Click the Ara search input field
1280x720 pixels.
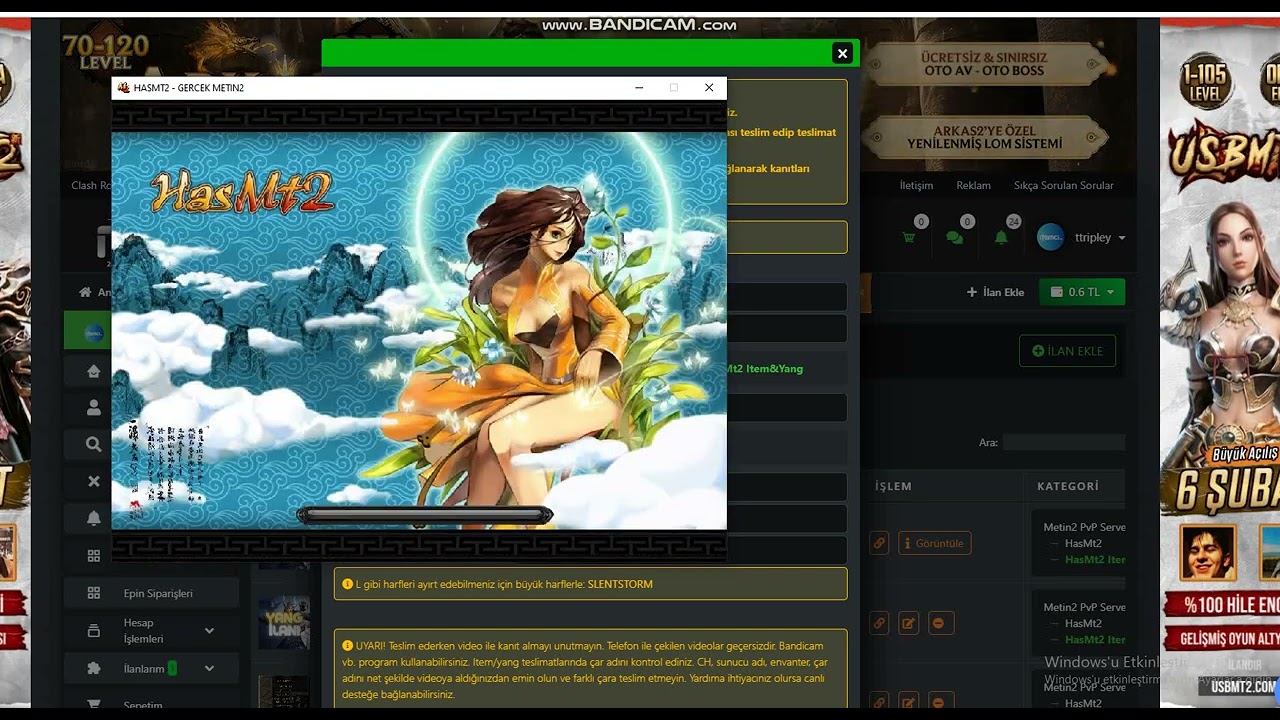click(x=1064, y=442)
